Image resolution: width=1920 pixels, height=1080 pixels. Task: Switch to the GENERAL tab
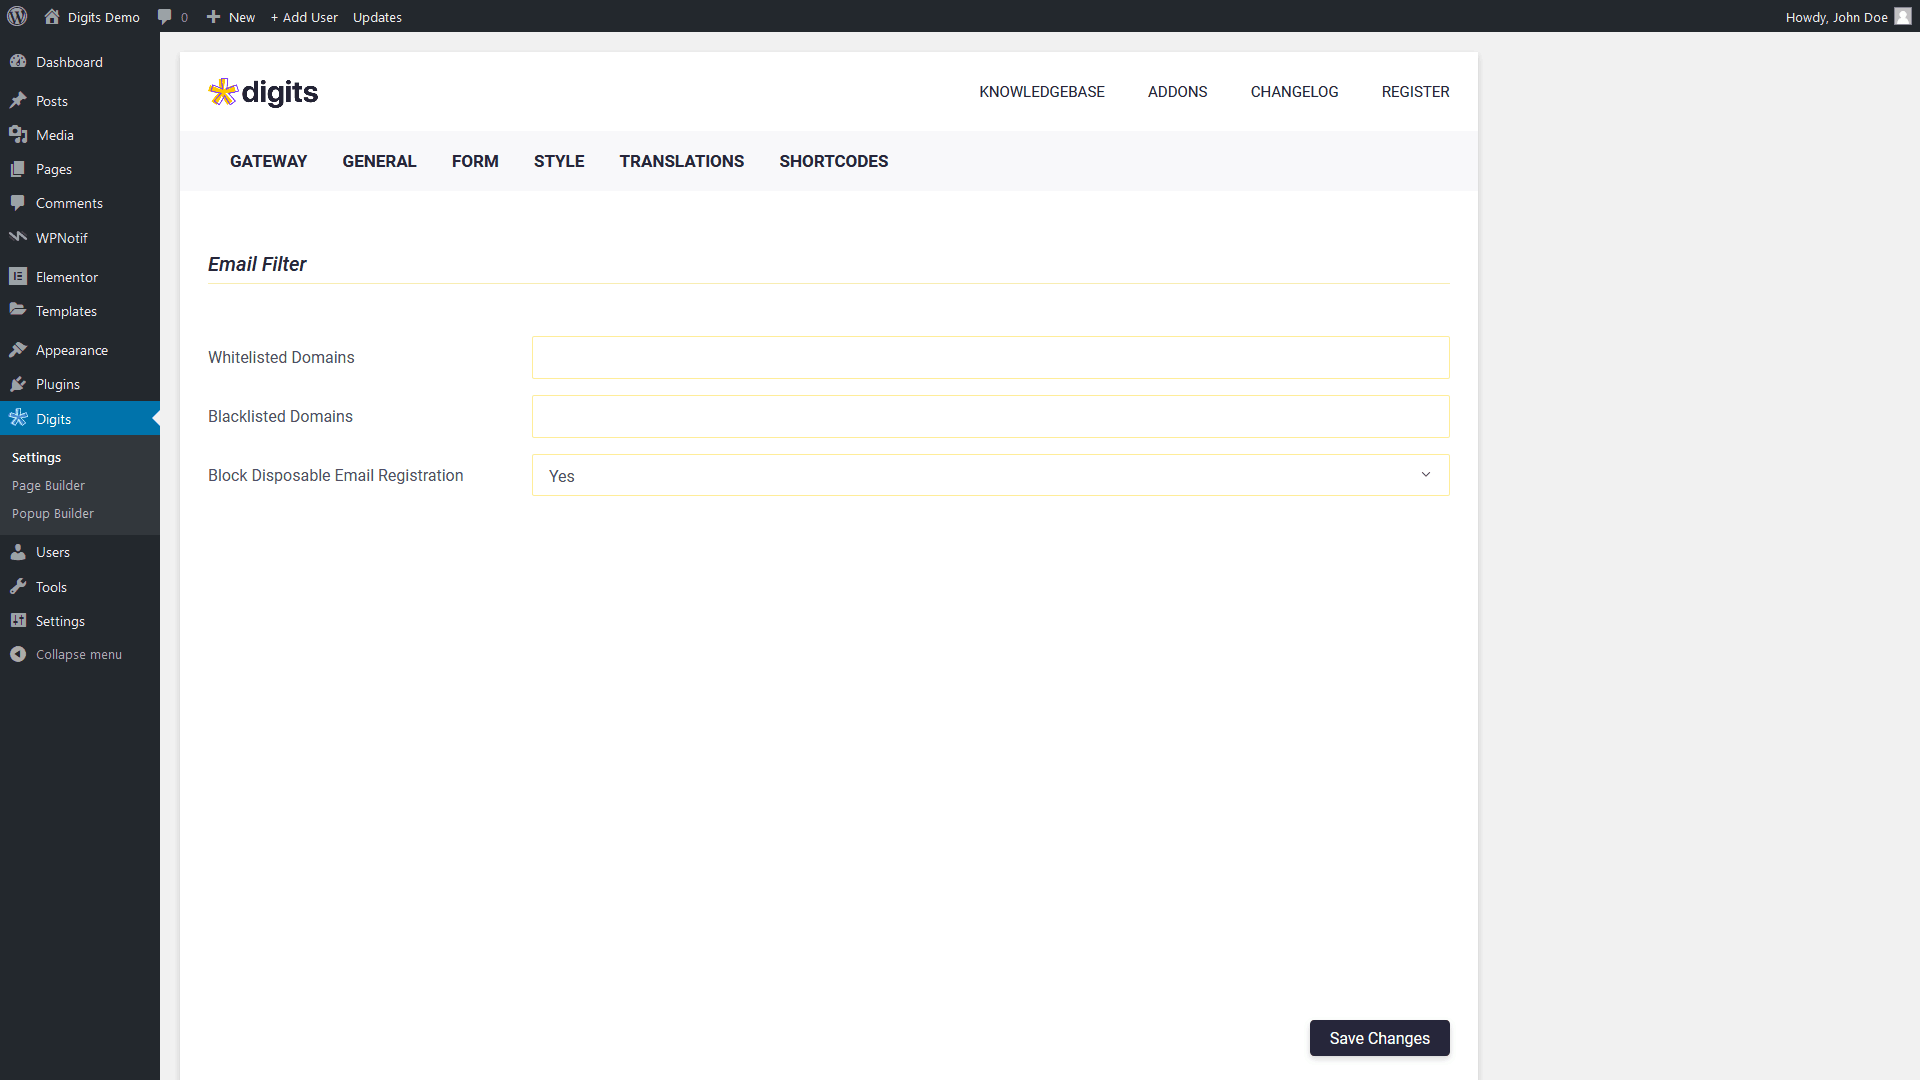tap(379, 161)
